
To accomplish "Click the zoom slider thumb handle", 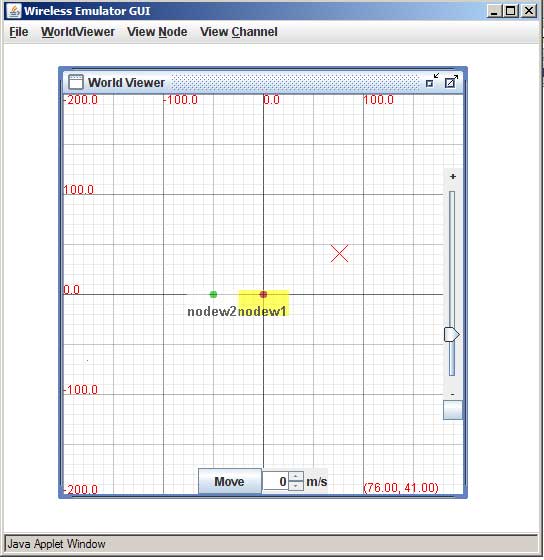I will pyautogui.click(x=451, y=335).
